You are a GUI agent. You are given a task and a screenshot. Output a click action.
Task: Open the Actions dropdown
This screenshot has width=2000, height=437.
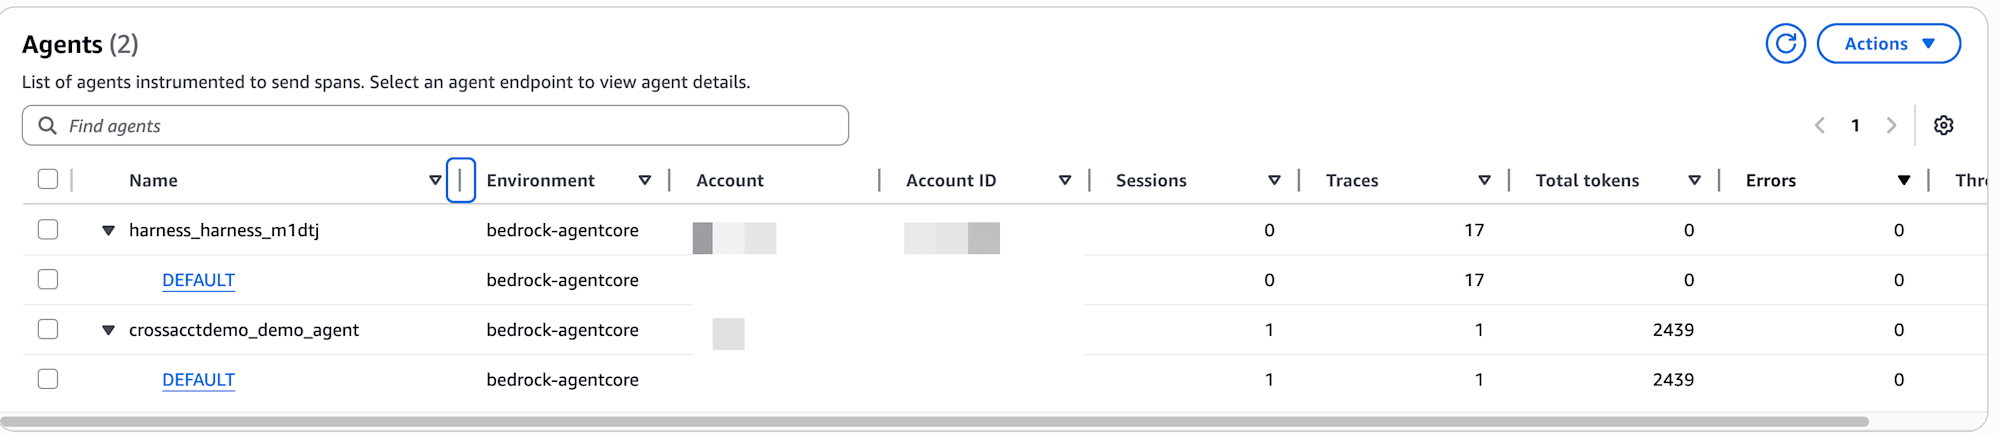(1888, 44)
